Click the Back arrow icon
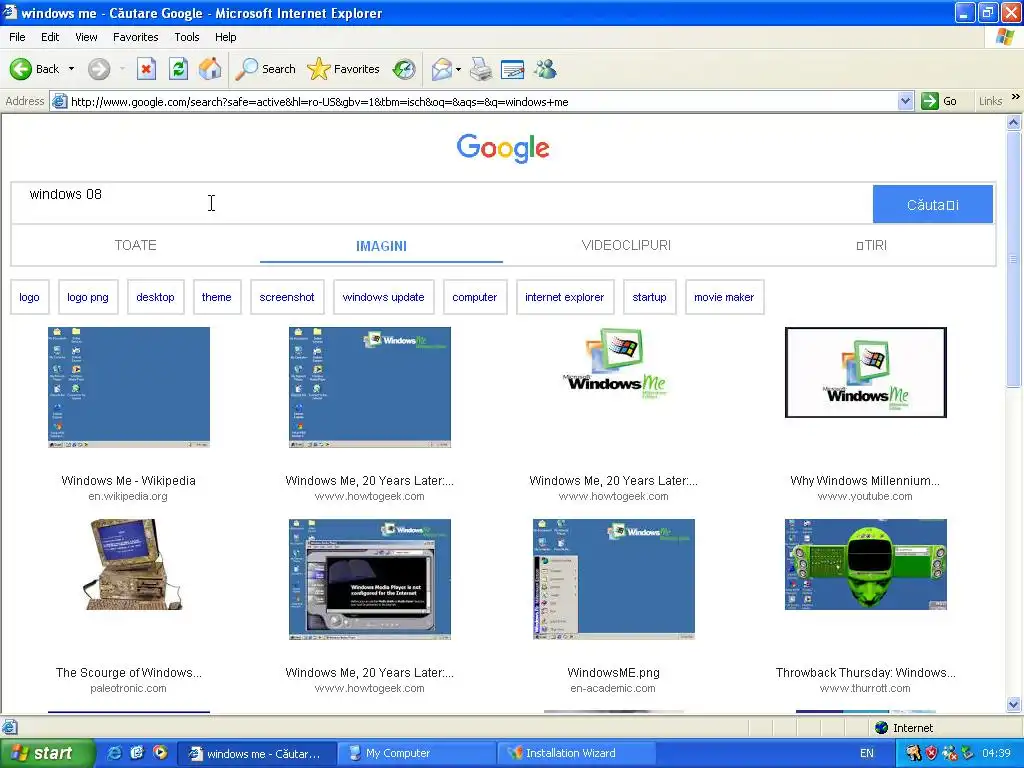The height and width of the screenshot is (768, 1024). coord(20,69)
